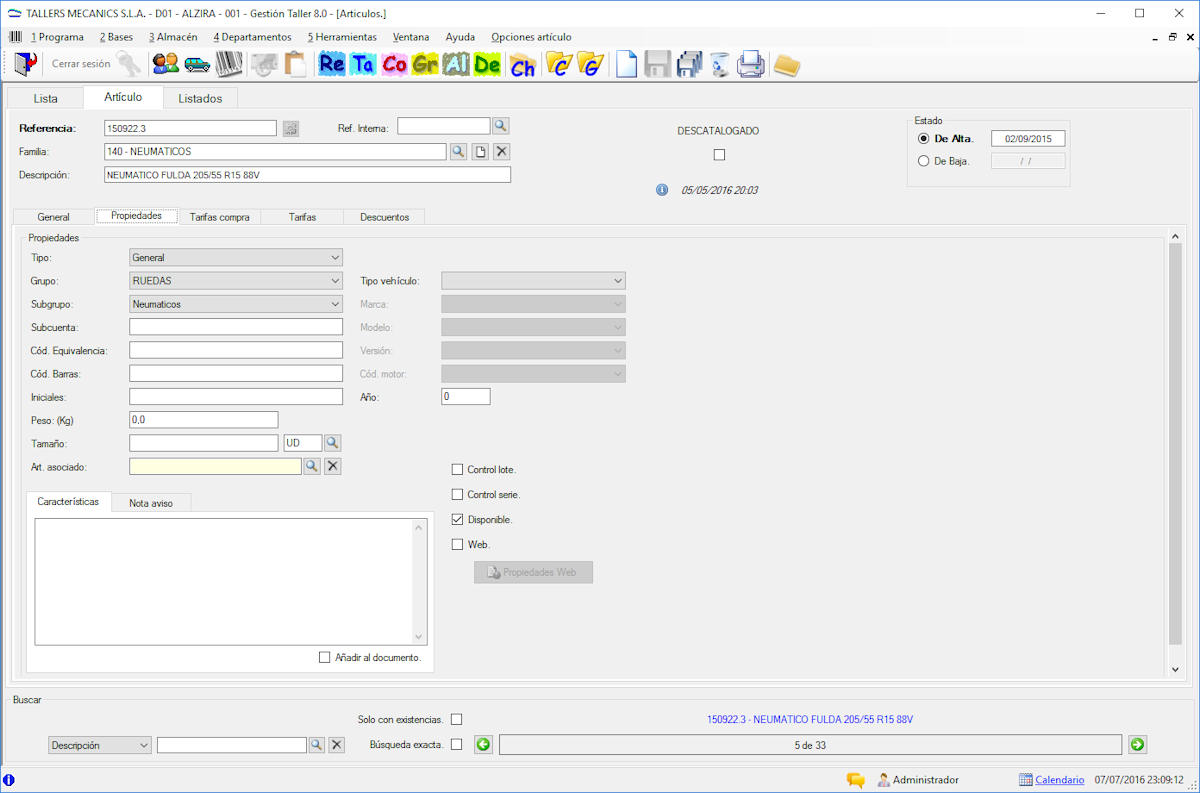The width and height of the screenshot is (1200, 793).
Task: Run search with the Buscar magnifier icon
Action: tap(316, 745)
